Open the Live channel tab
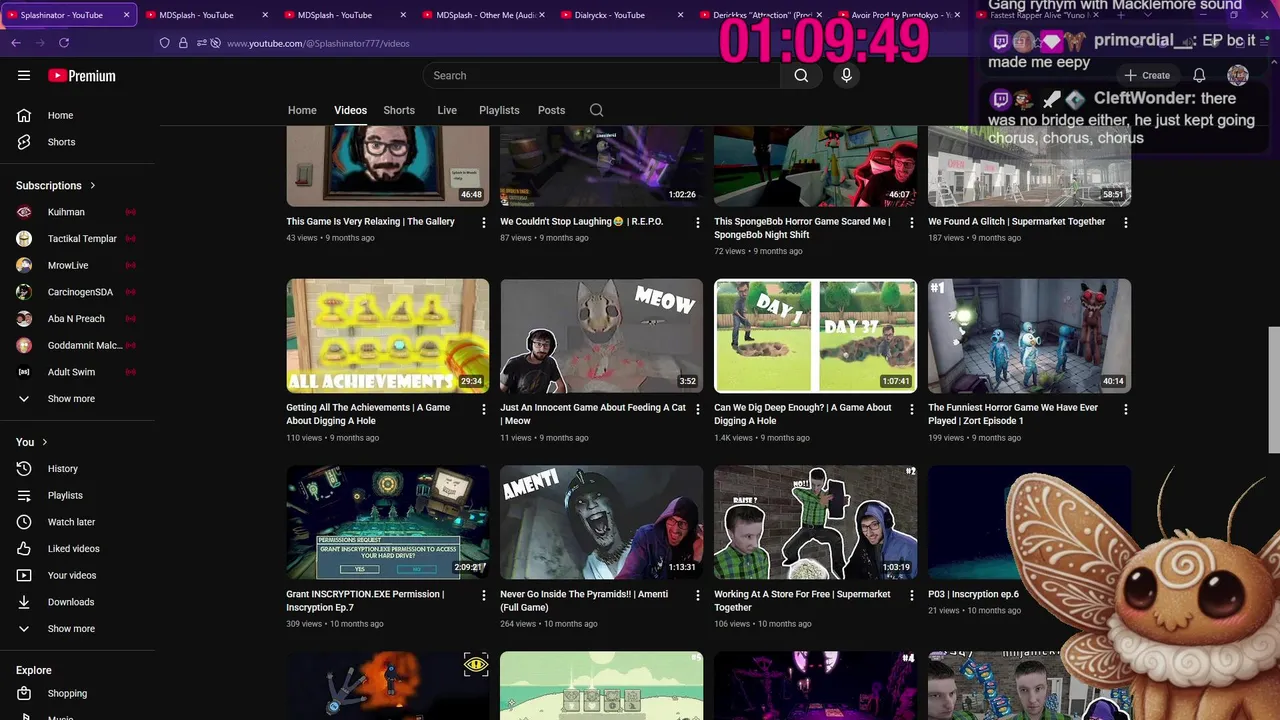 (x=447, y=110)
